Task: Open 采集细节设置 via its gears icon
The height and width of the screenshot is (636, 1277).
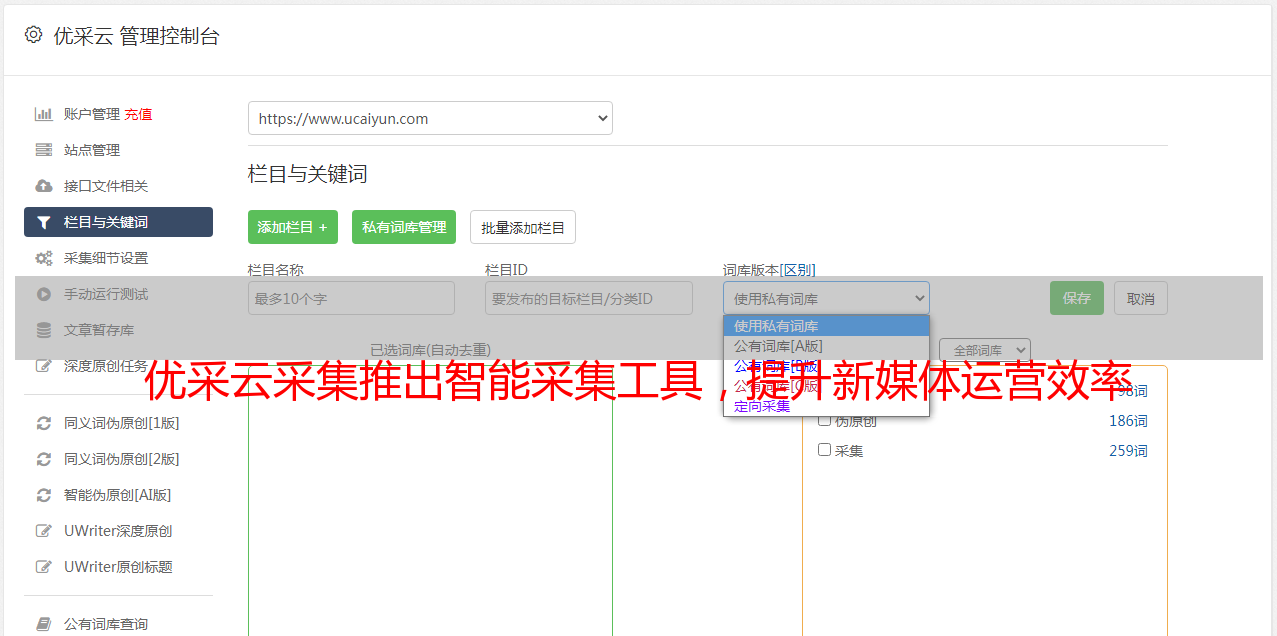Action: point(44,258)
